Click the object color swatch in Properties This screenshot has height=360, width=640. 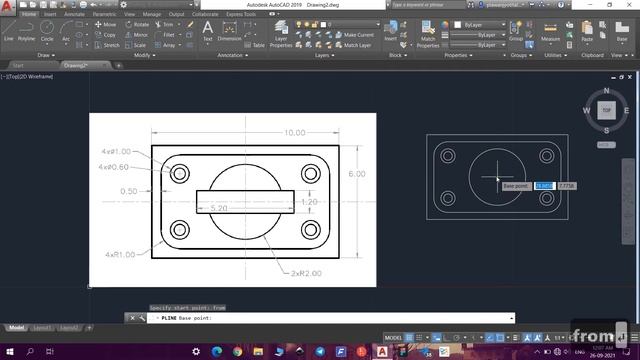pos(458,25)
